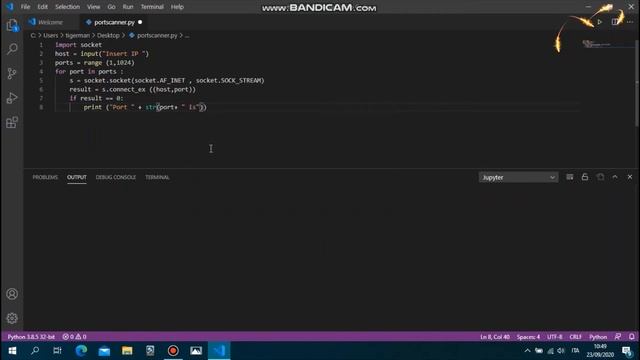Open the Selection menu
640x360 pixels.
coord(67,7)
